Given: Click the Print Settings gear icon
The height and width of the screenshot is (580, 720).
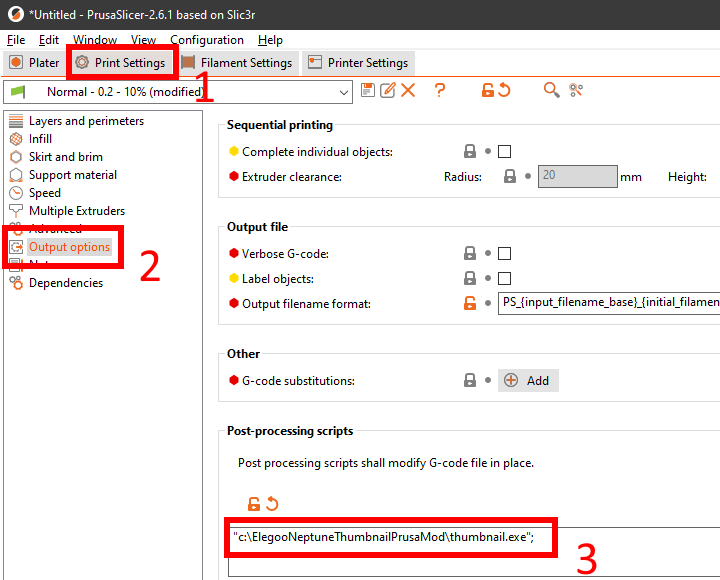Looking at the screenshot, I should [x=82, y=62].
